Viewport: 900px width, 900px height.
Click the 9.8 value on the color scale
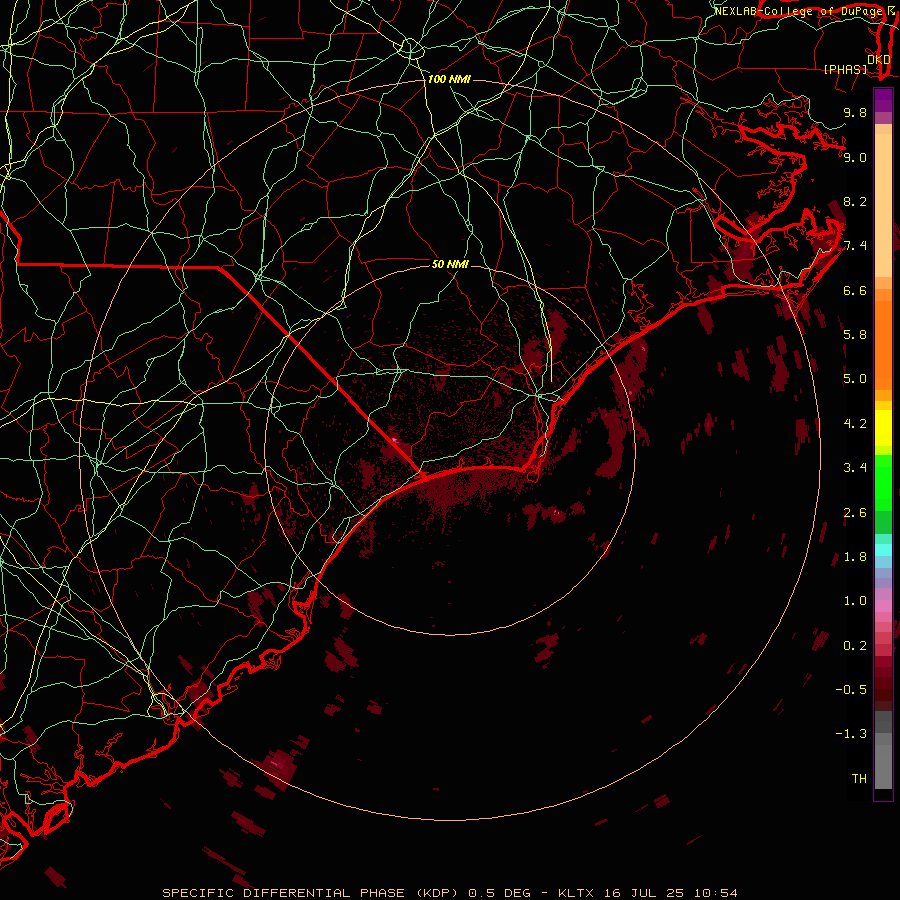tap(855, 112)
